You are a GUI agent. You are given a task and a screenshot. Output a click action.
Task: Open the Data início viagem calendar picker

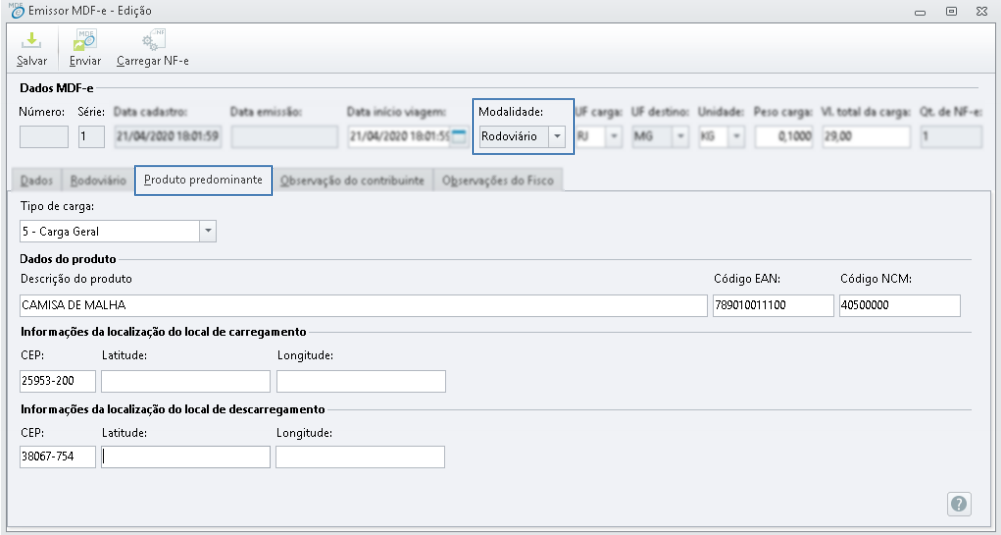pyautogui.click(x=458, y=137)
